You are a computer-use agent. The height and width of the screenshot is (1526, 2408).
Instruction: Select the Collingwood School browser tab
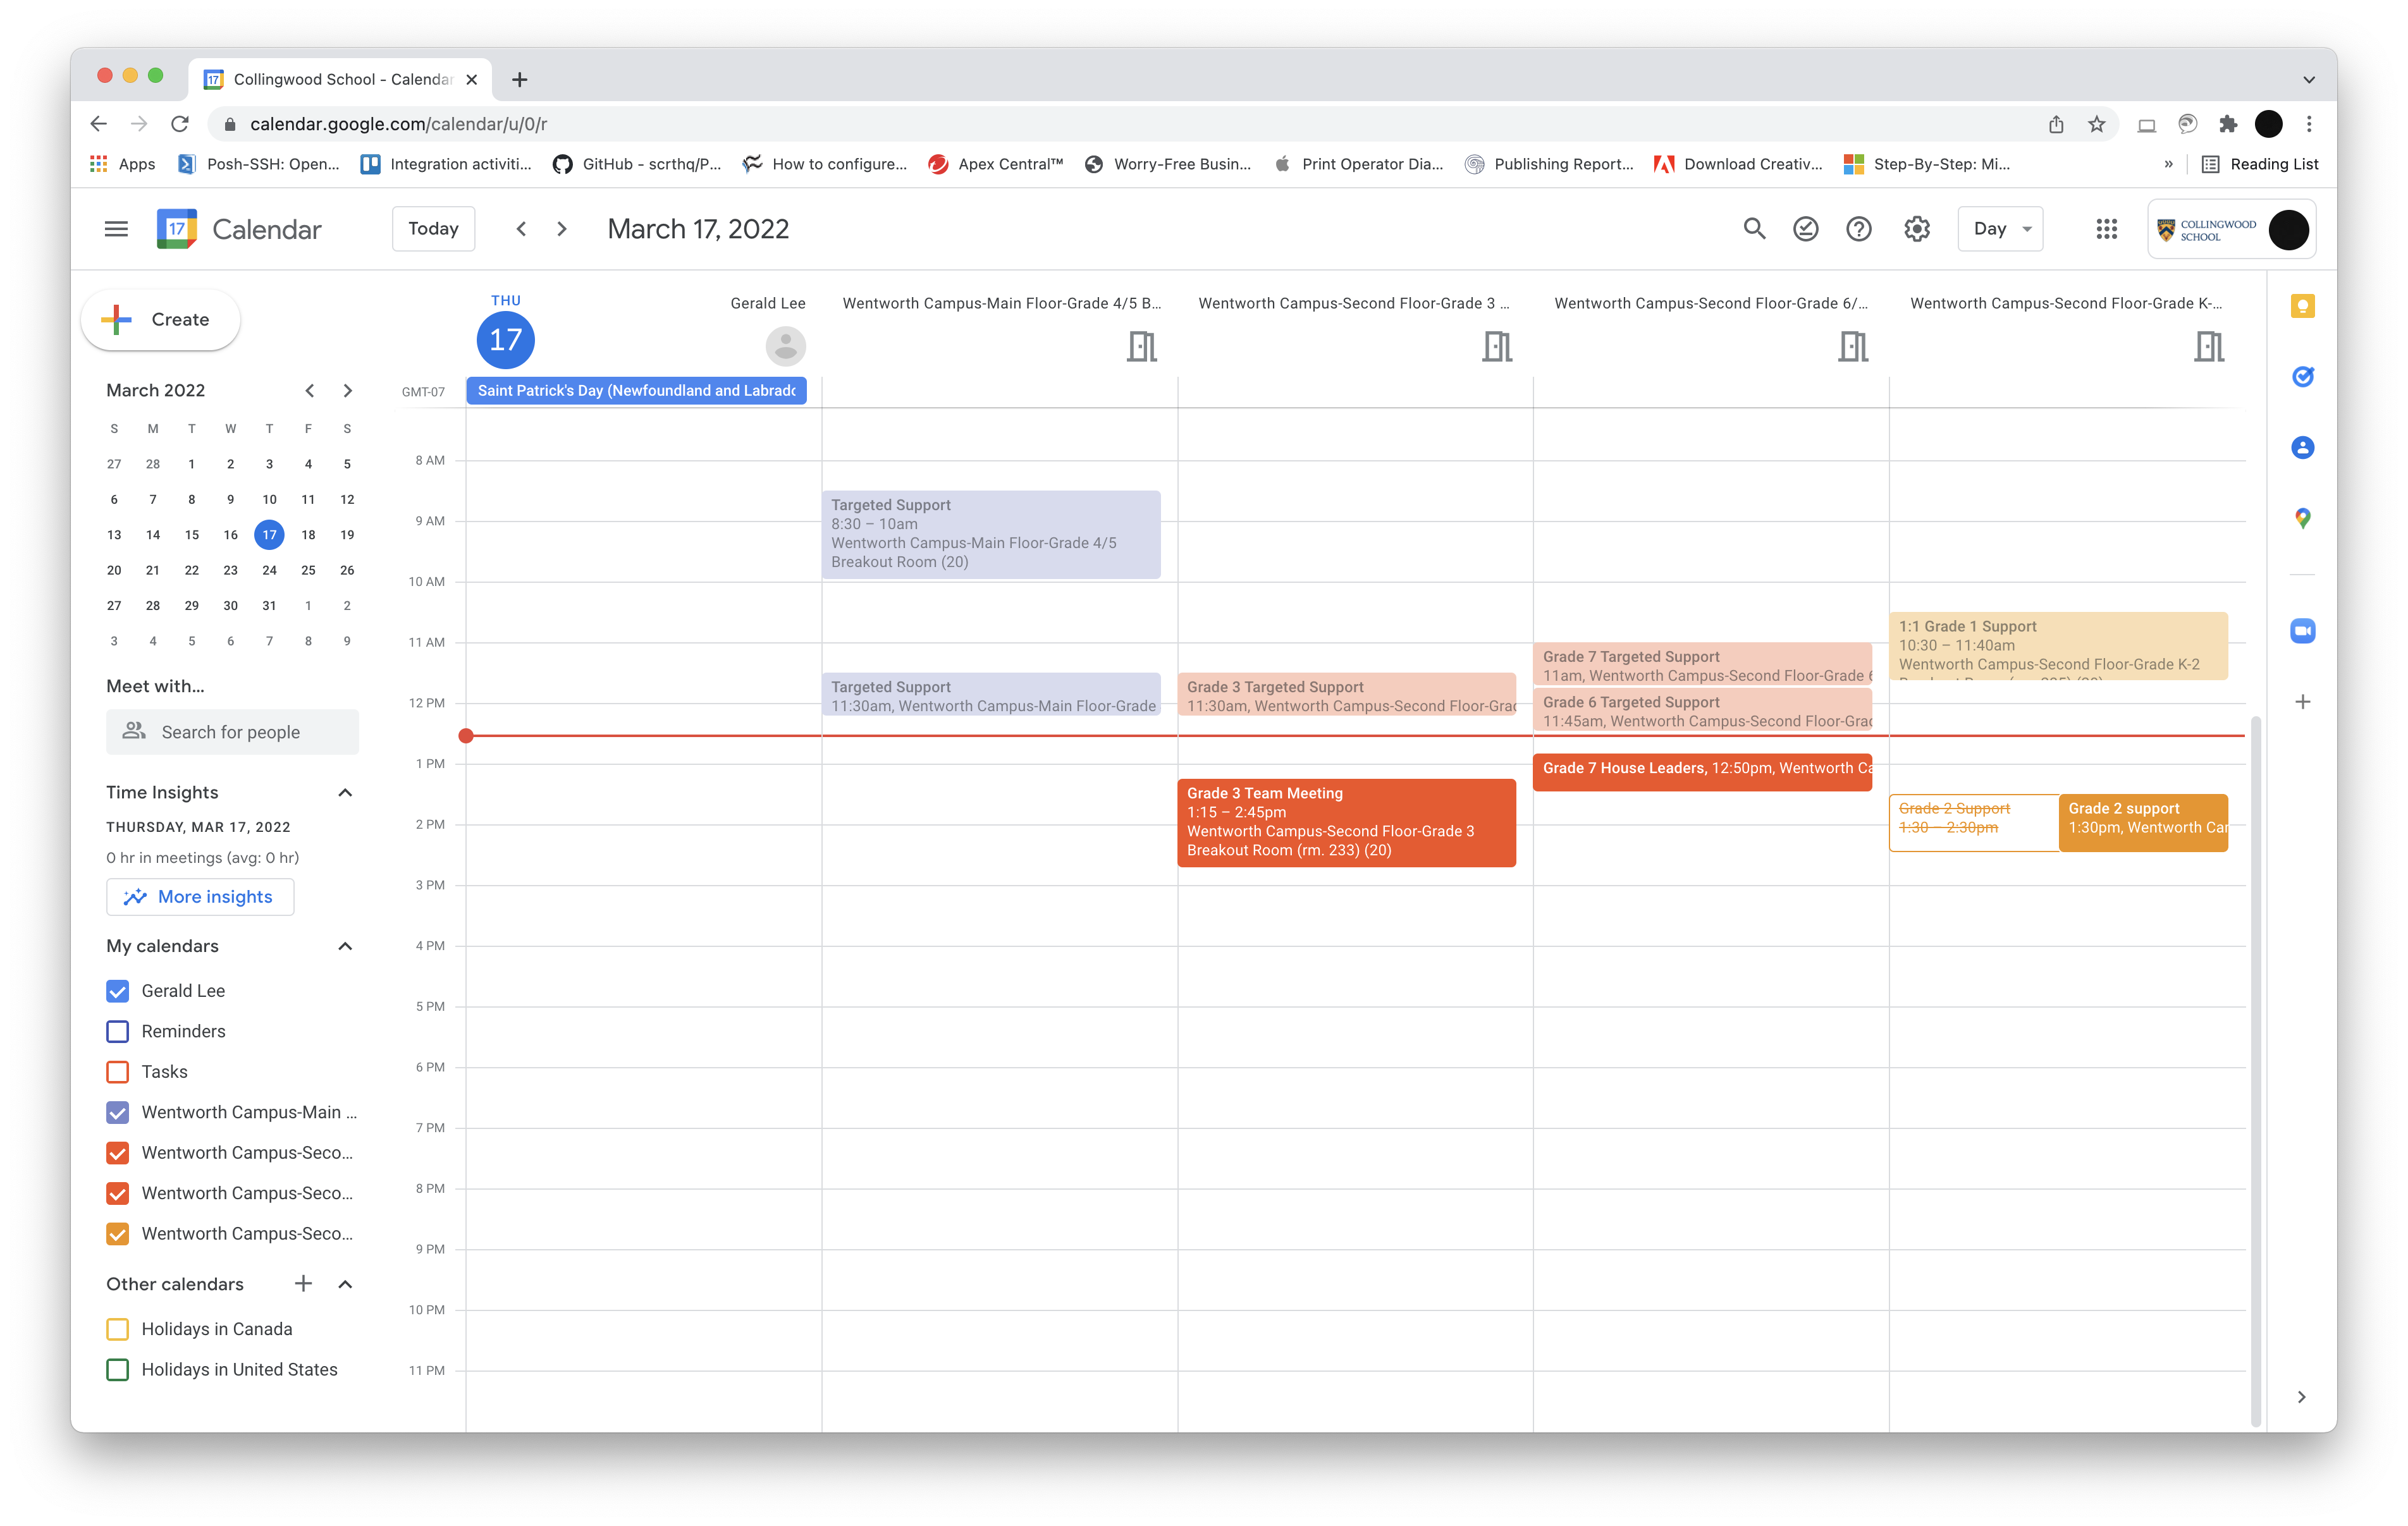point(340,79)
